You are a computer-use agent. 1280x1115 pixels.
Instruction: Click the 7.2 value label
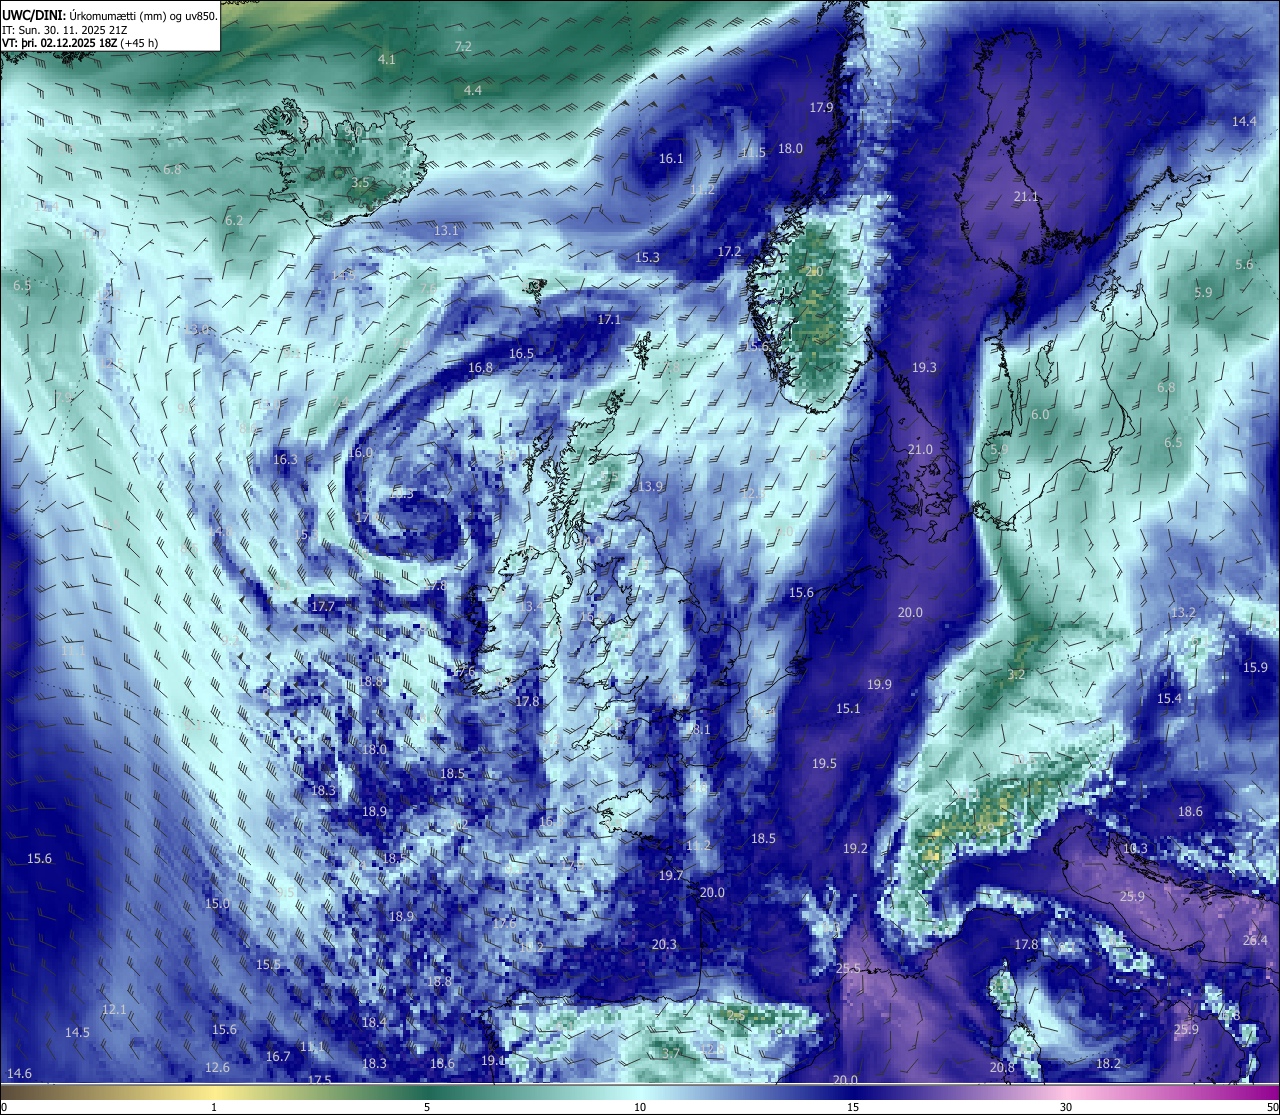(x=463, y=47)
